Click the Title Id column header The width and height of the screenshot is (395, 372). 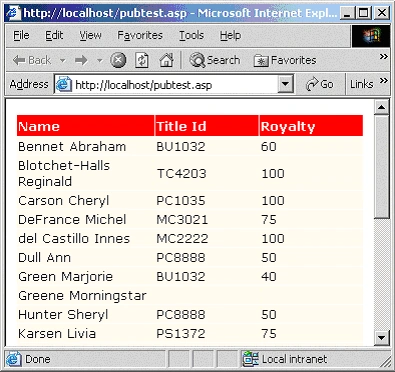(x=207, y=126)
